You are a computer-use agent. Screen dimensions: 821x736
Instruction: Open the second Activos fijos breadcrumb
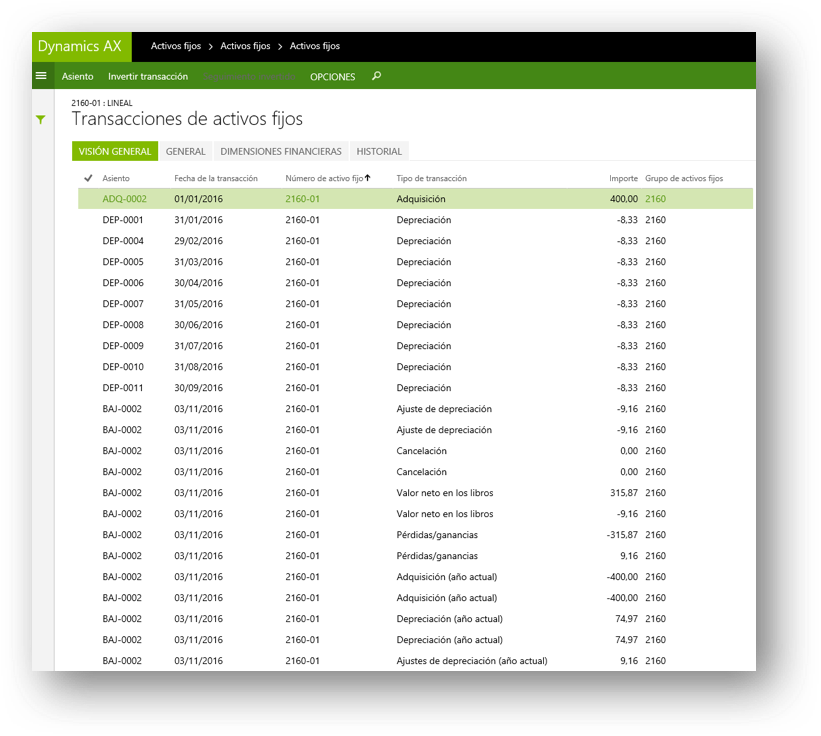click(245, 46)
